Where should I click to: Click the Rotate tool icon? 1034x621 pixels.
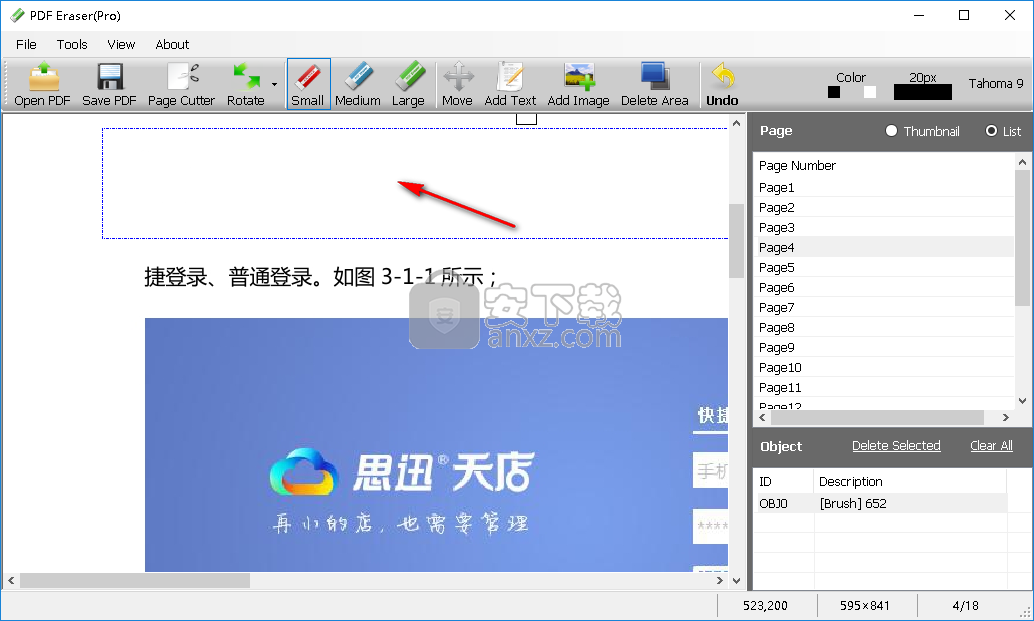(x=246, y=76)
